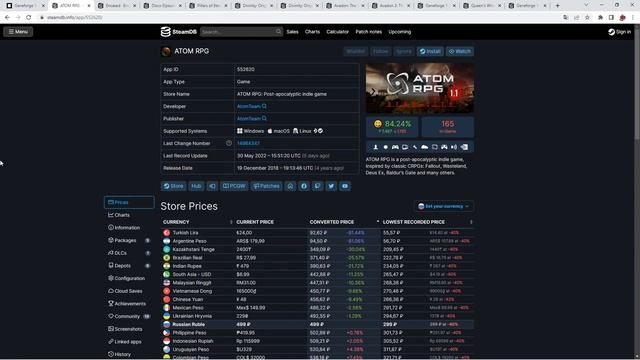Click the YouTube icon
Screen dimensions: 640x360
point(345,186)
